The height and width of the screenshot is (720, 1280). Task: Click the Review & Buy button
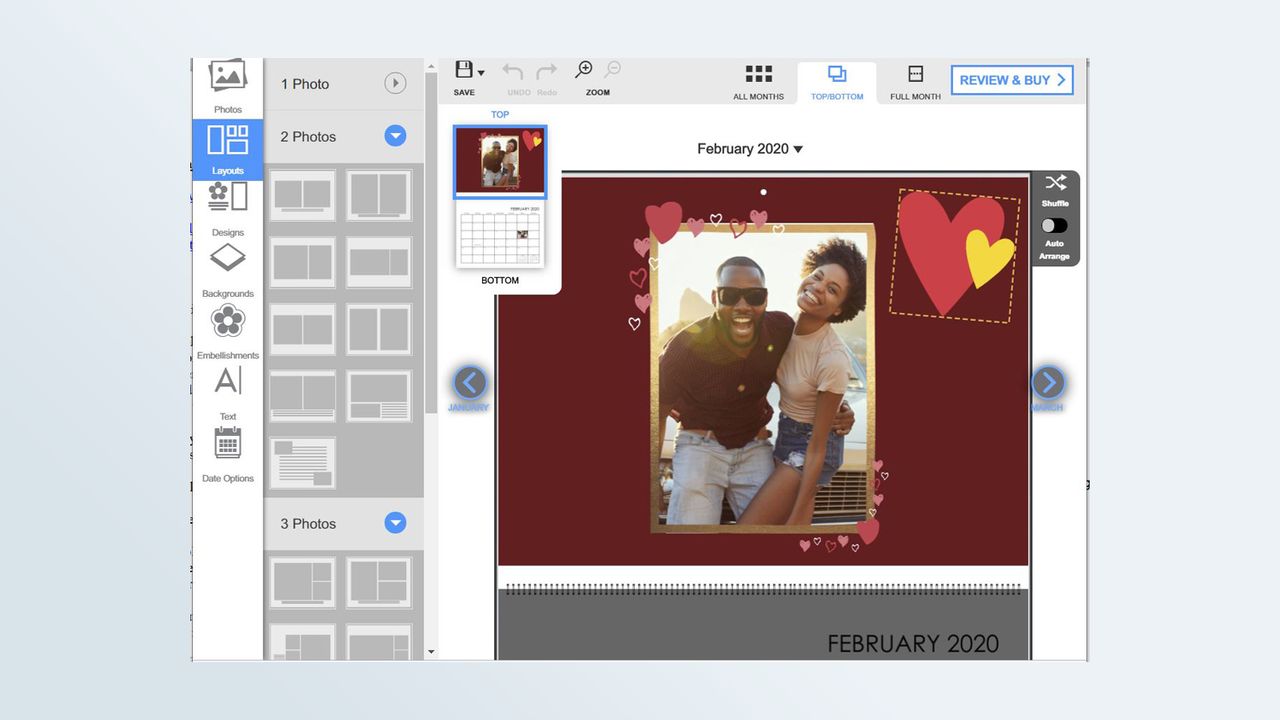(1012, 80)
